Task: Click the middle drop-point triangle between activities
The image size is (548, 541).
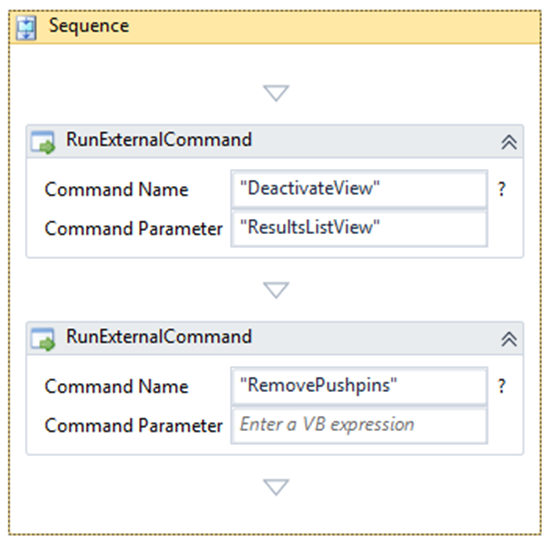Action: (276, 290)
